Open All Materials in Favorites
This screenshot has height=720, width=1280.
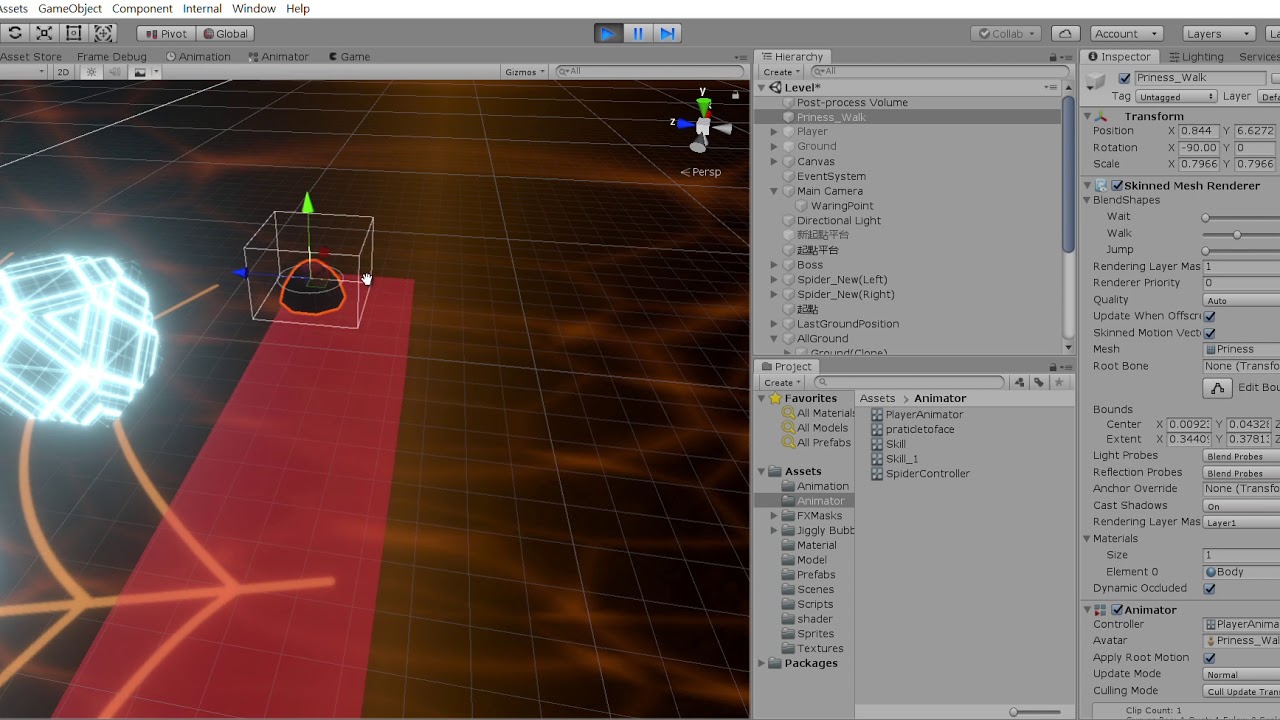tap(819, 413)
